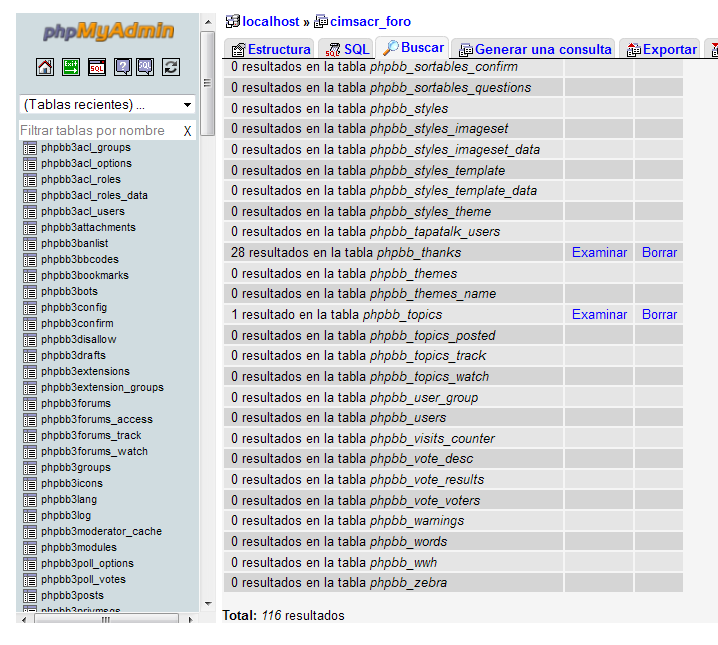Open phpbb3forums_access table in sidebar
Viewport: 718px width, 645px height.
click(x=97, y=420)
